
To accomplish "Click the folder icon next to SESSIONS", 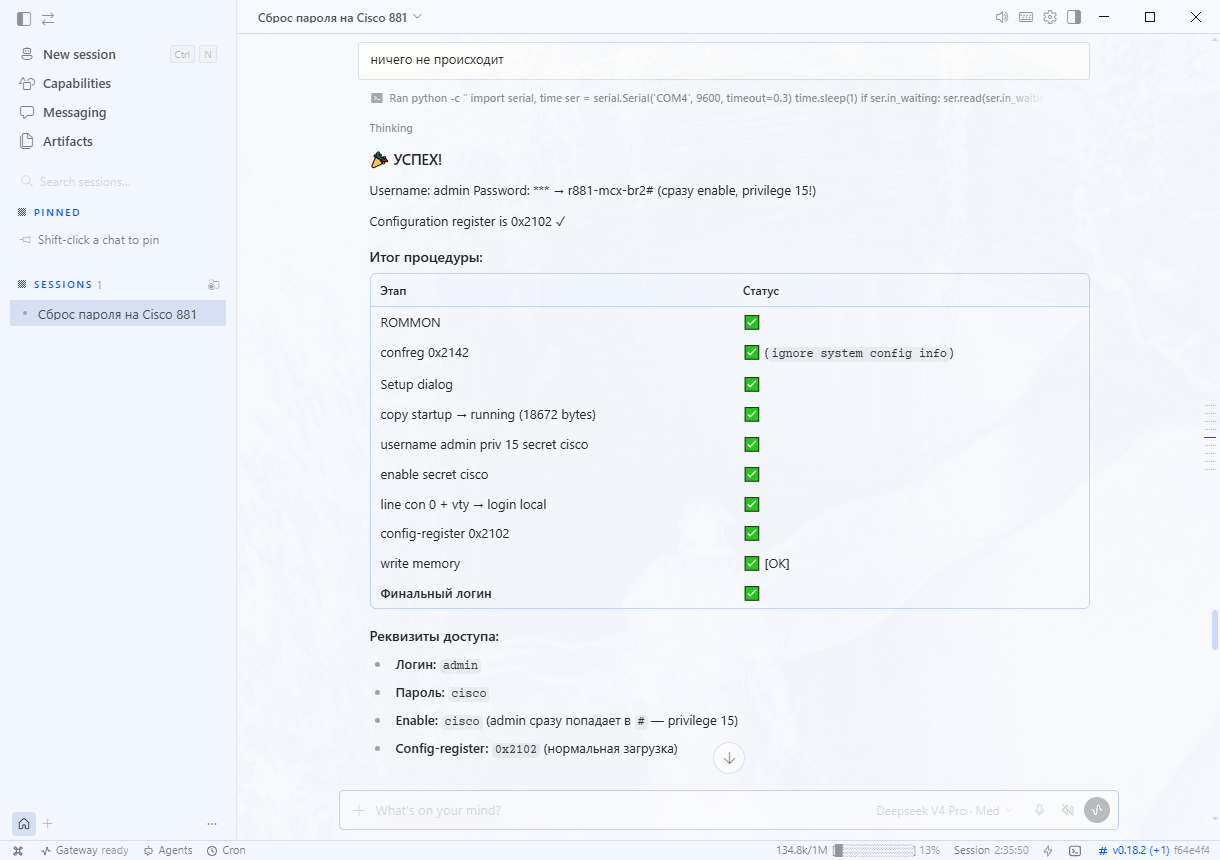I will (213, 285).
